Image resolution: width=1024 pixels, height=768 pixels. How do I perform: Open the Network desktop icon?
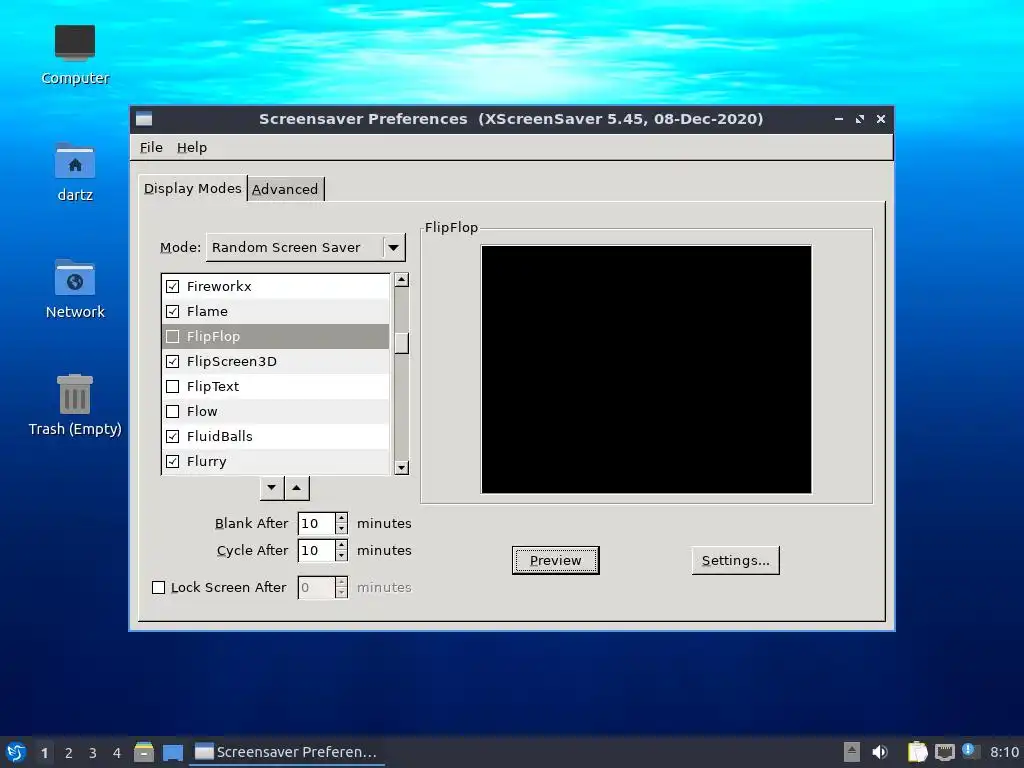coord(74,289)
